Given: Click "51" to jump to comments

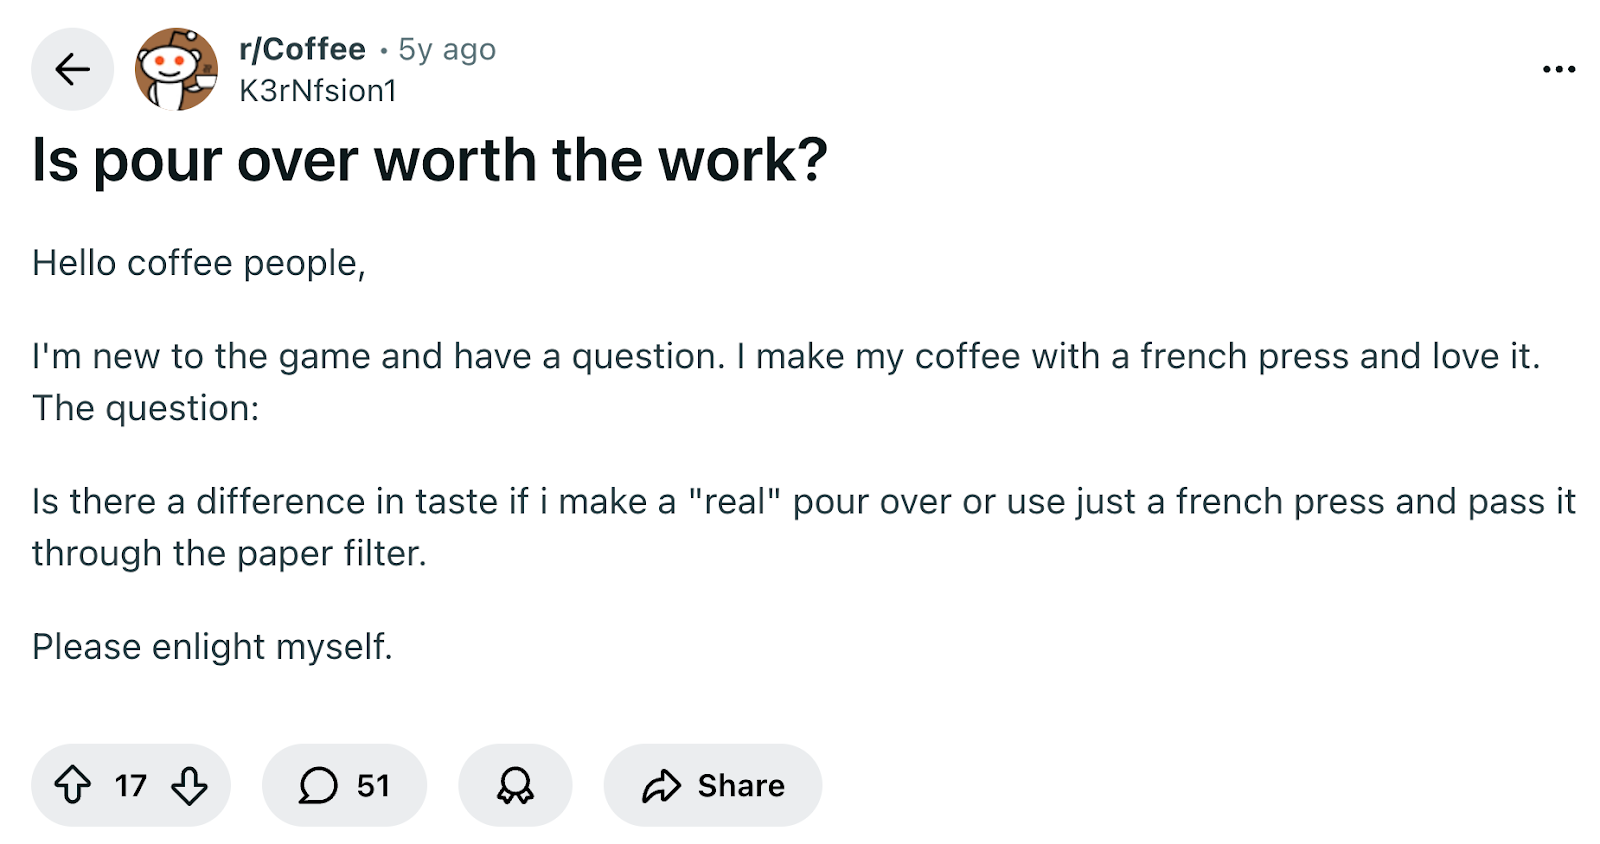Looking at the screenshot, I should click(x=372, y=786).
